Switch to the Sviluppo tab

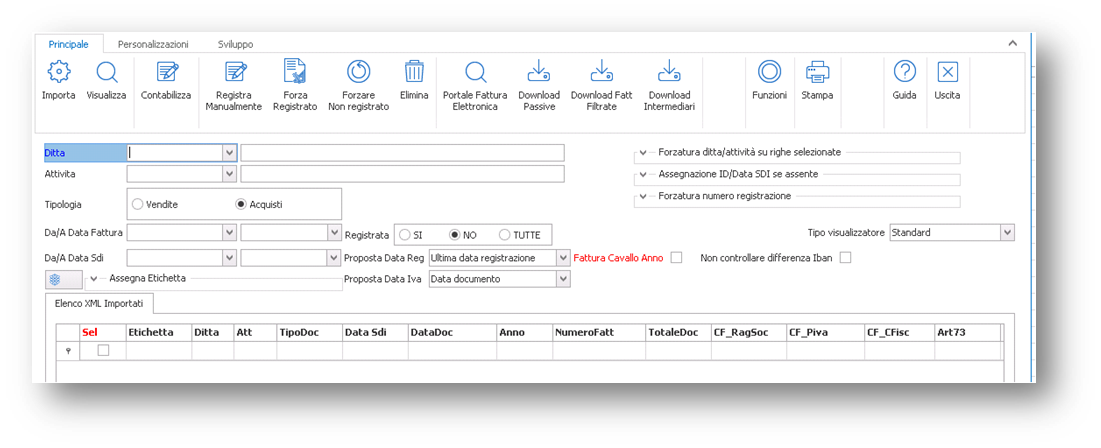235,44
